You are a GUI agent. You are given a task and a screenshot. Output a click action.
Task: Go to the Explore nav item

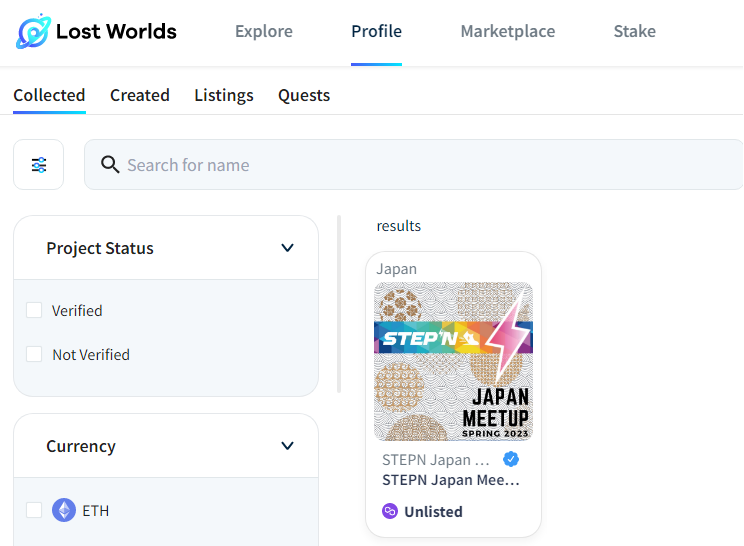pyautogui.click(x=264, y=31)
